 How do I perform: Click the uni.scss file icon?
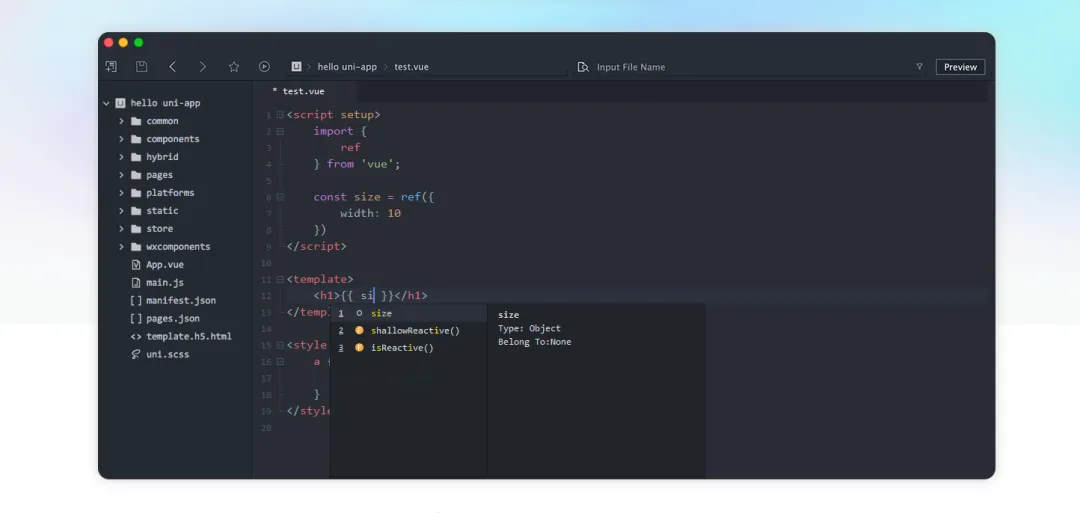coord(136,354)
